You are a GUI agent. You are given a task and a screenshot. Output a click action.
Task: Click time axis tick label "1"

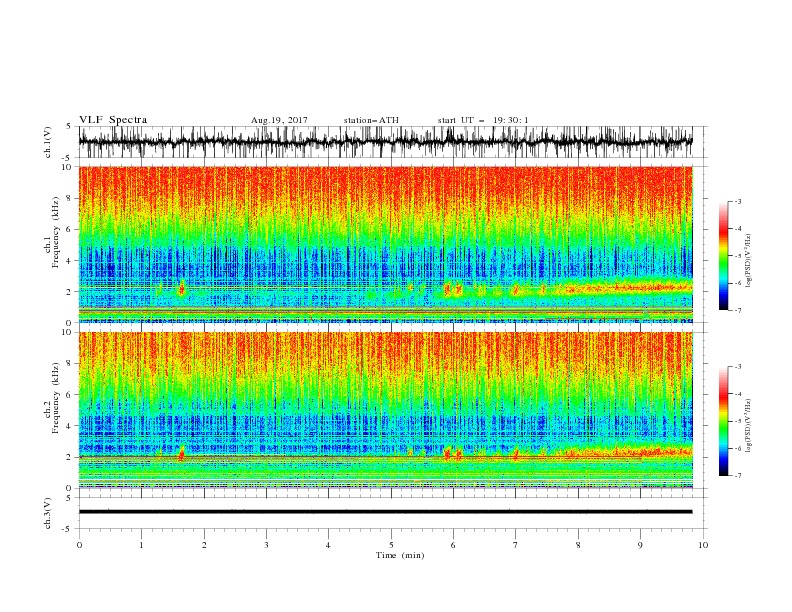coord(141,545)
